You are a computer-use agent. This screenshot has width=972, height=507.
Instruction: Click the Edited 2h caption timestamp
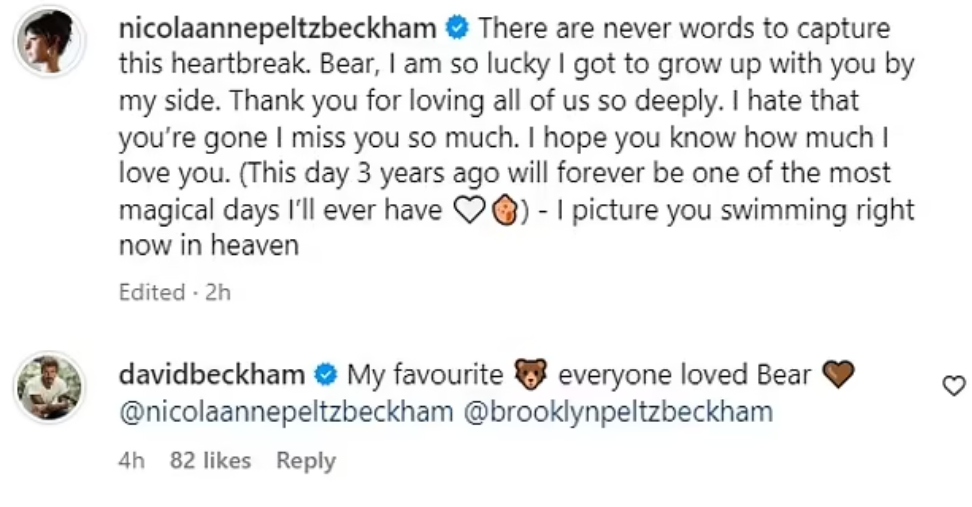175,293
